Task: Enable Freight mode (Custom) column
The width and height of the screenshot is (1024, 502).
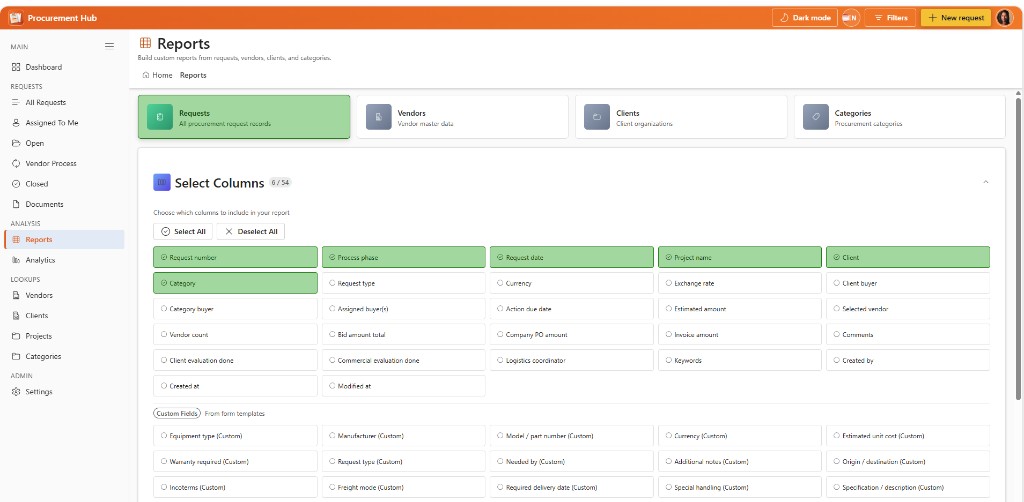Action: (404, 488)
